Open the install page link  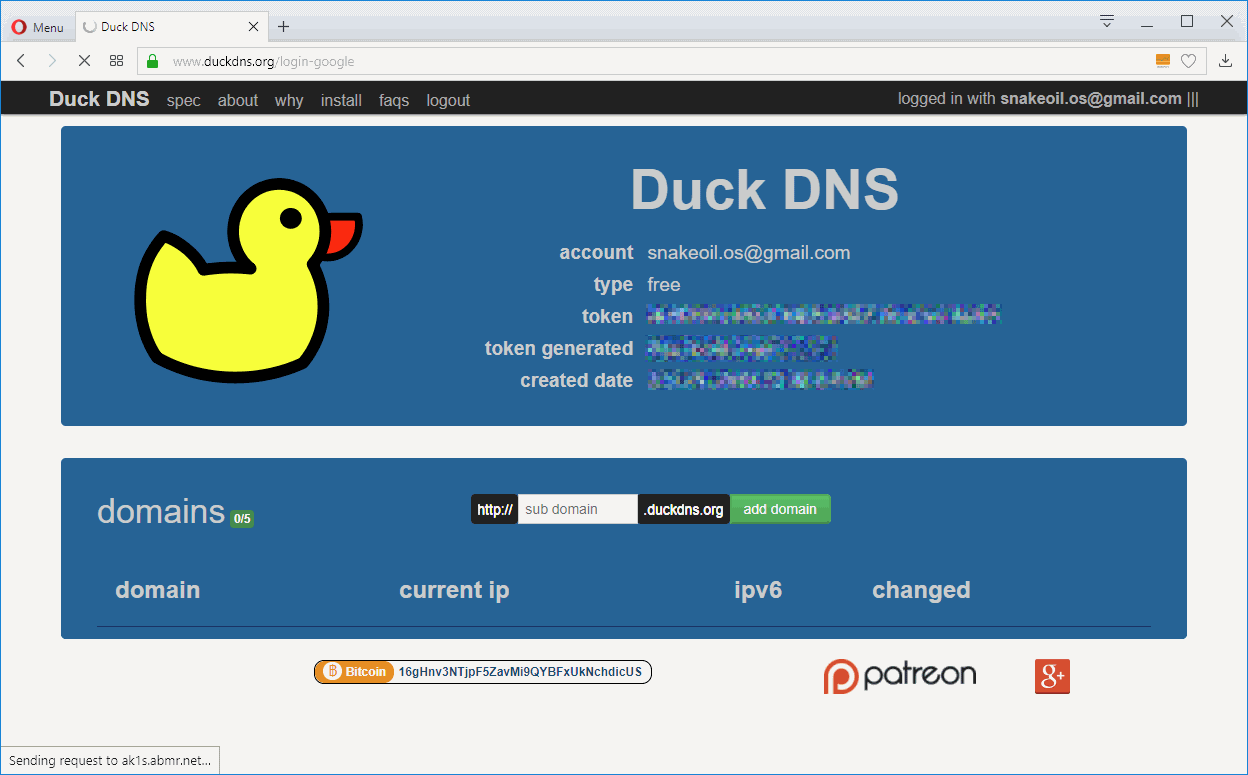coord(341,100)
